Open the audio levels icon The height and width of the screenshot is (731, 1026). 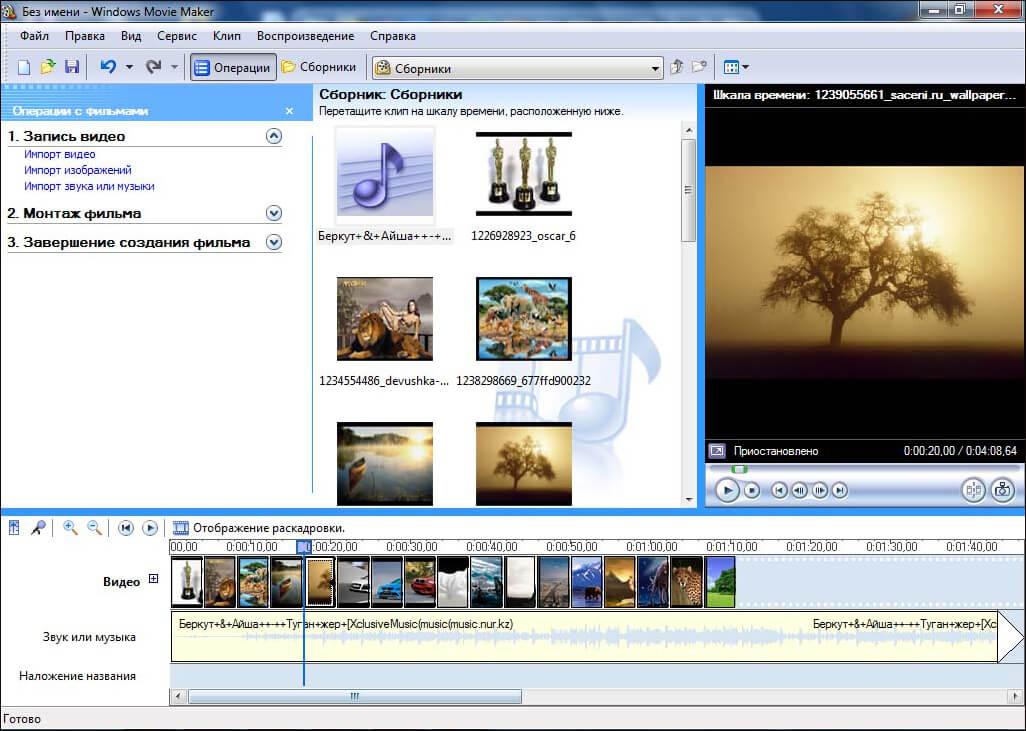point(14,527)
